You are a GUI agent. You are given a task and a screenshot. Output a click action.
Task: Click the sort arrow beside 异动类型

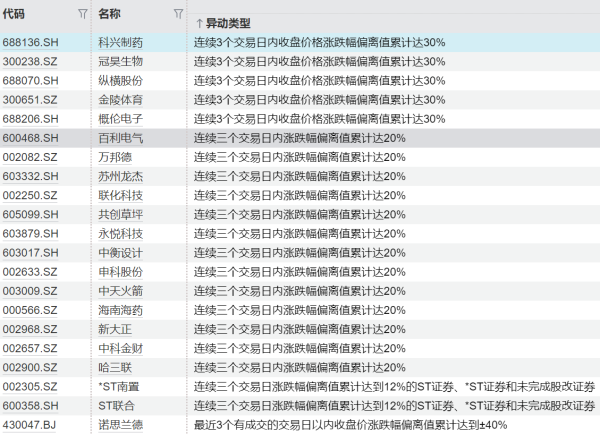198,22
